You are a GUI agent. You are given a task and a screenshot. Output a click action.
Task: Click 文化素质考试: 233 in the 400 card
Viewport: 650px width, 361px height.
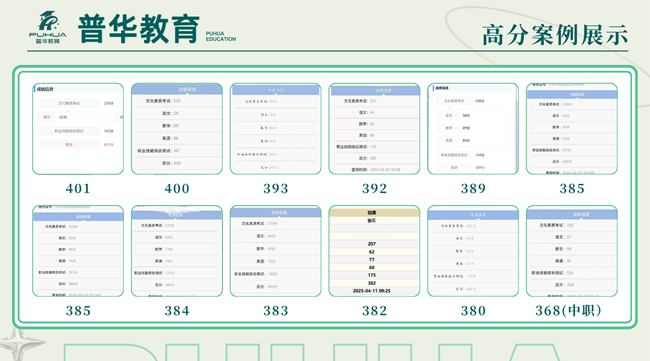pyautogui.click(x=163, y=101)
